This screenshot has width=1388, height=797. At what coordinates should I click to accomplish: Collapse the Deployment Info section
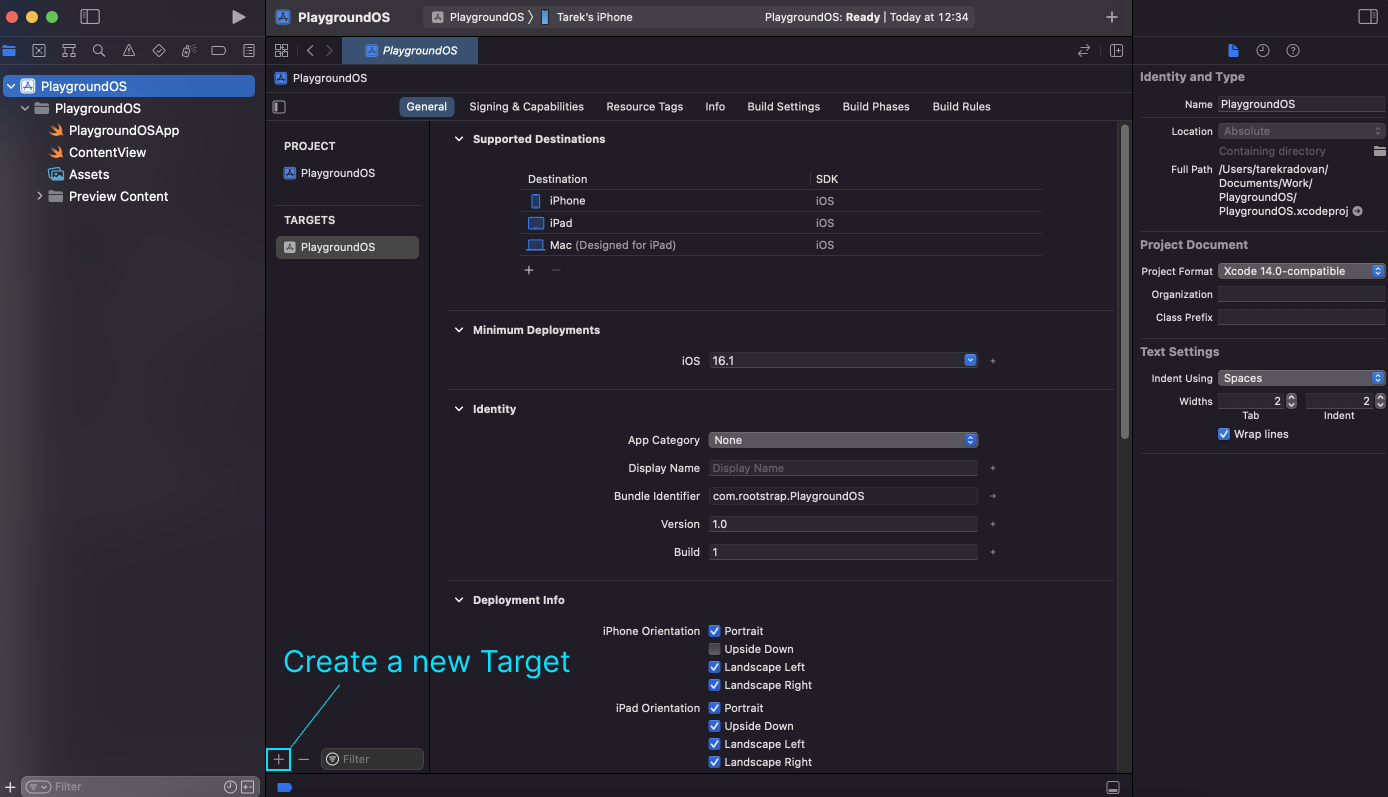[x=460, y=600]
